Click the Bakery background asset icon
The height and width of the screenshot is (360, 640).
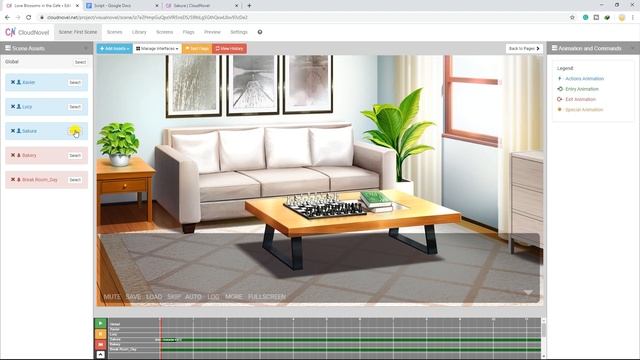pyautogui.click(x=19, y=155)
